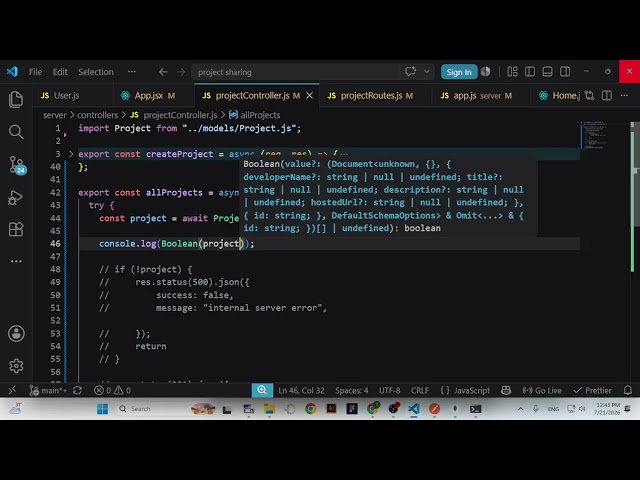The width and height of the screenshot is (640, 480).
Task: Click the main* branch in status bar
Action: 48,391
